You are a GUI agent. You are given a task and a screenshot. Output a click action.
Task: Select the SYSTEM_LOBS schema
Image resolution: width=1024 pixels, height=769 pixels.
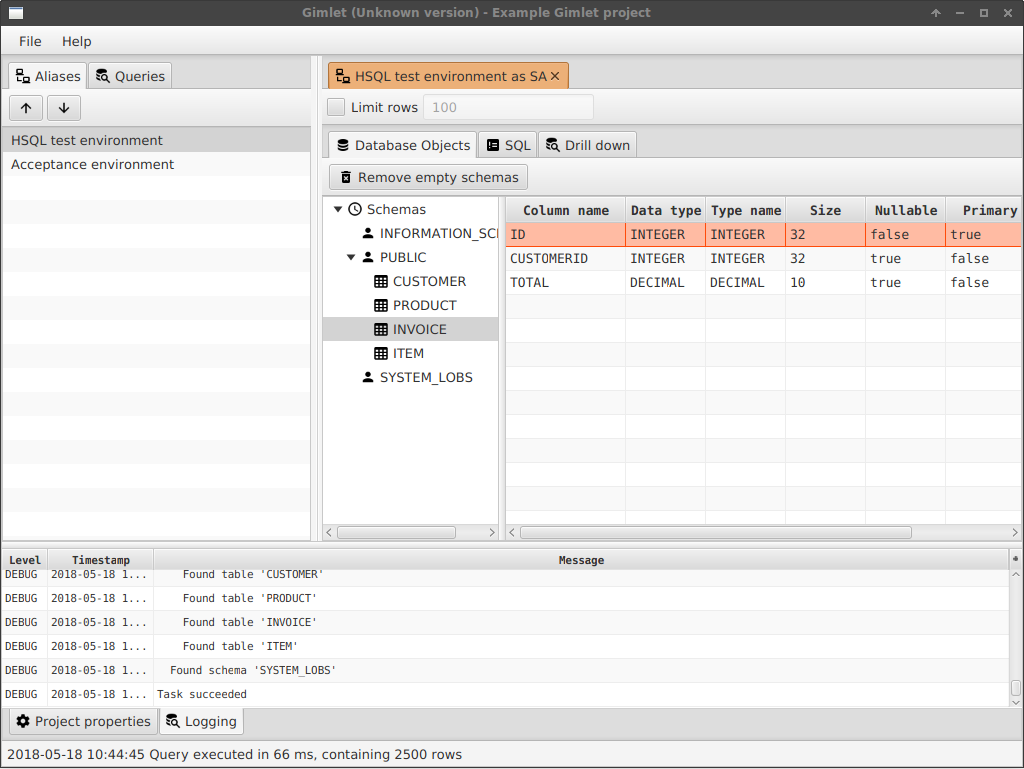[x=426, y=377]
